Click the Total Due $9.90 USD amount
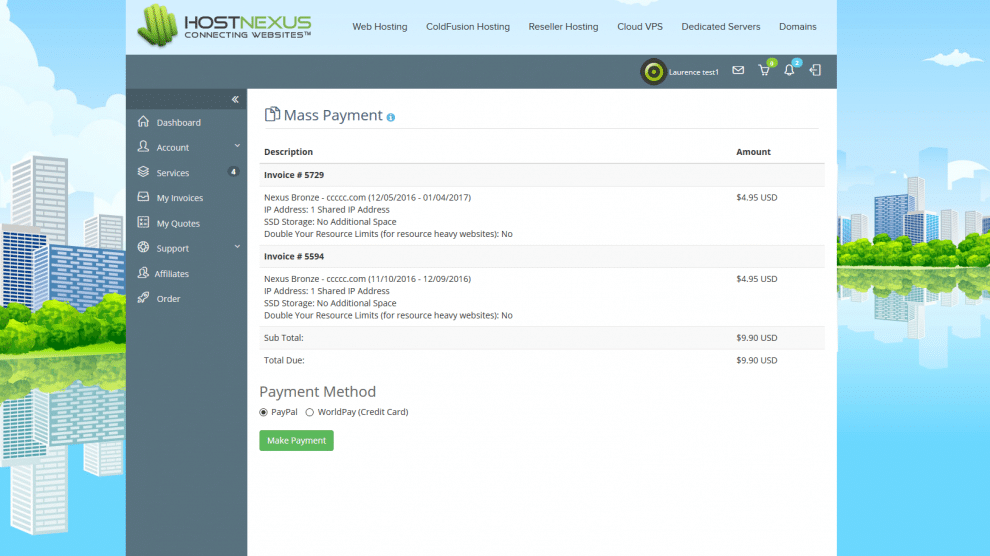 (x=756, y=360)
